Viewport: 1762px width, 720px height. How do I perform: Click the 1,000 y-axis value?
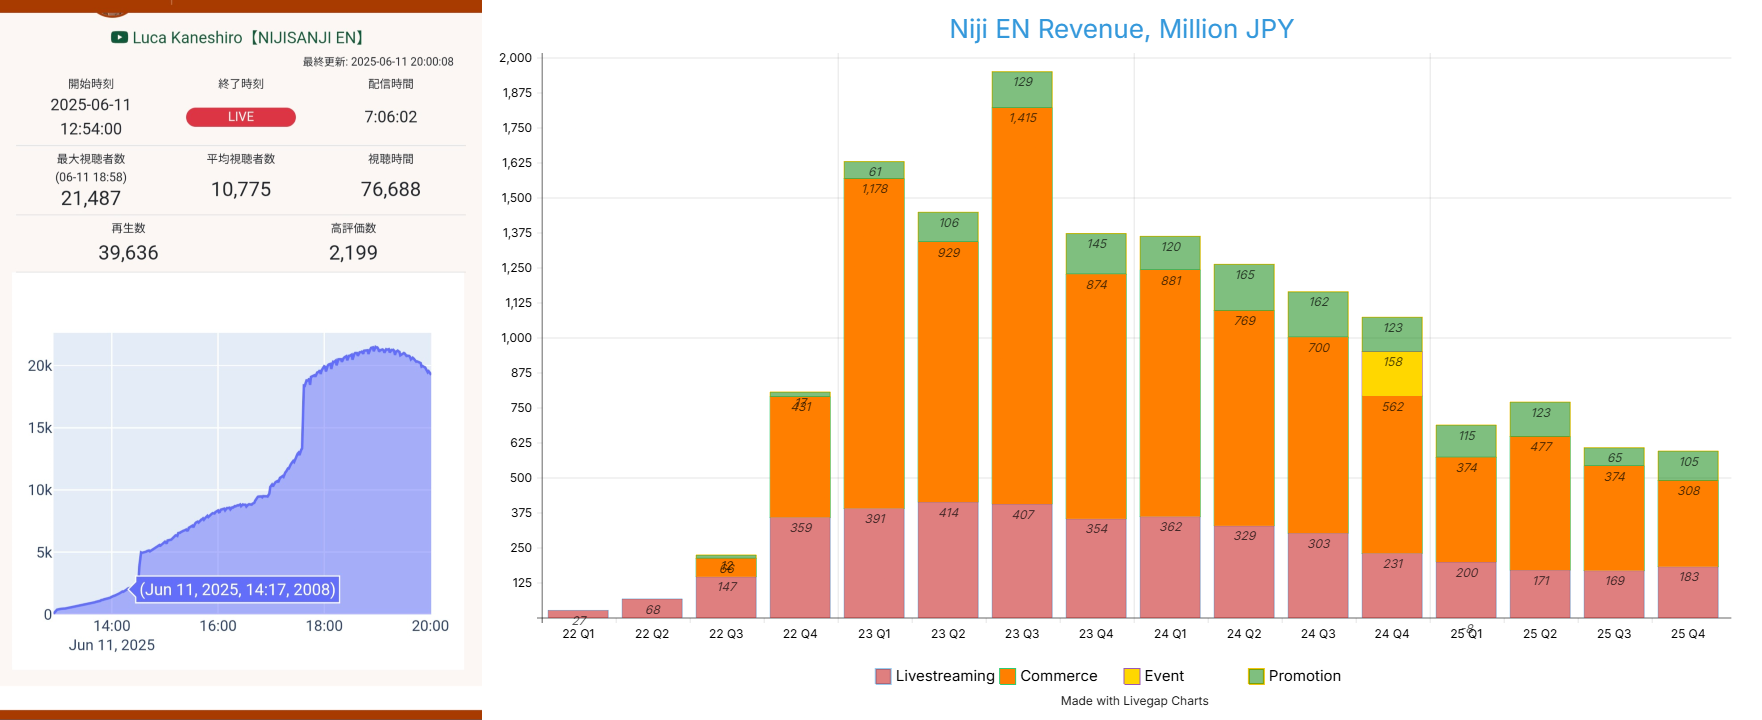click(516, 338)
